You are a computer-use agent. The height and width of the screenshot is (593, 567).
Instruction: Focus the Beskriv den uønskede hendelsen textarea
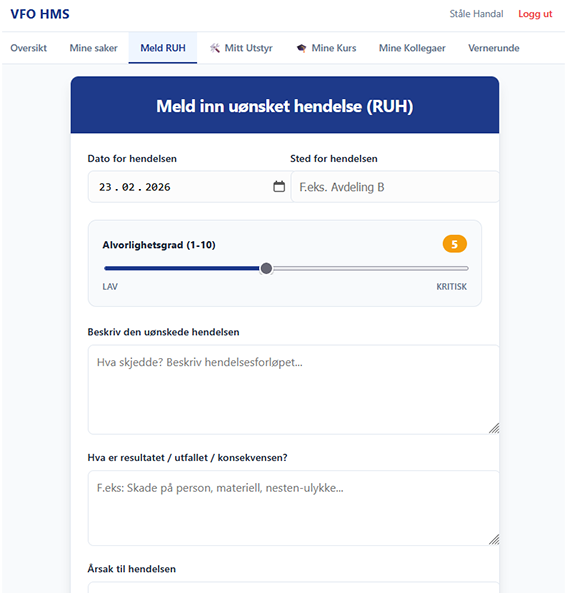point(294,390)
